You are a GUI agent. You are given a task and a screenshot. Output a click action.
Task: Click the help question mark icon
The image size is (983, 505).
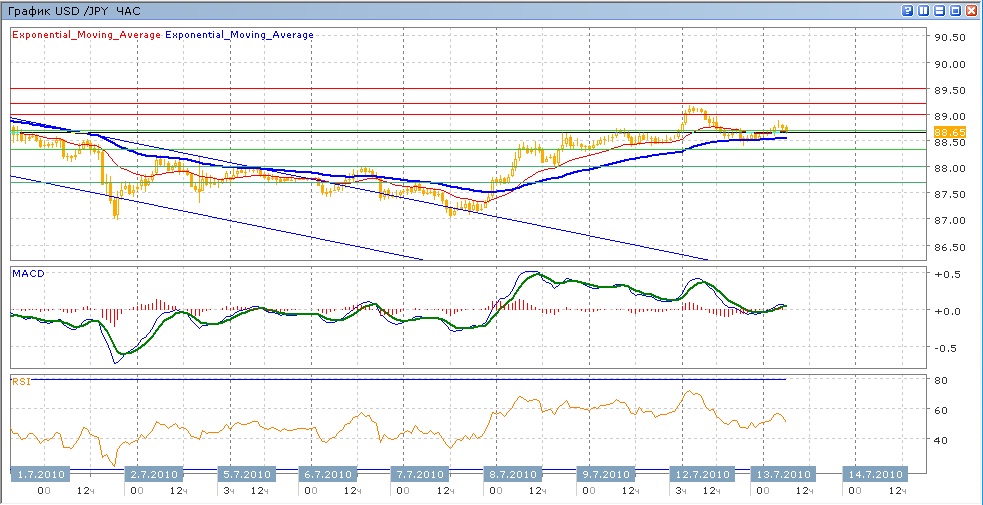(908, 10)
